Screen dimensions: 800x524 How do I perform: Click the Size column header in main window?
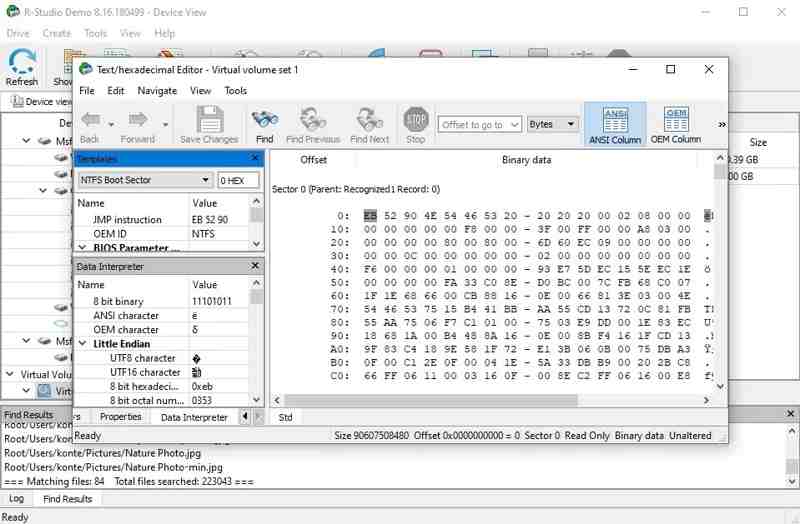[758, 142]
